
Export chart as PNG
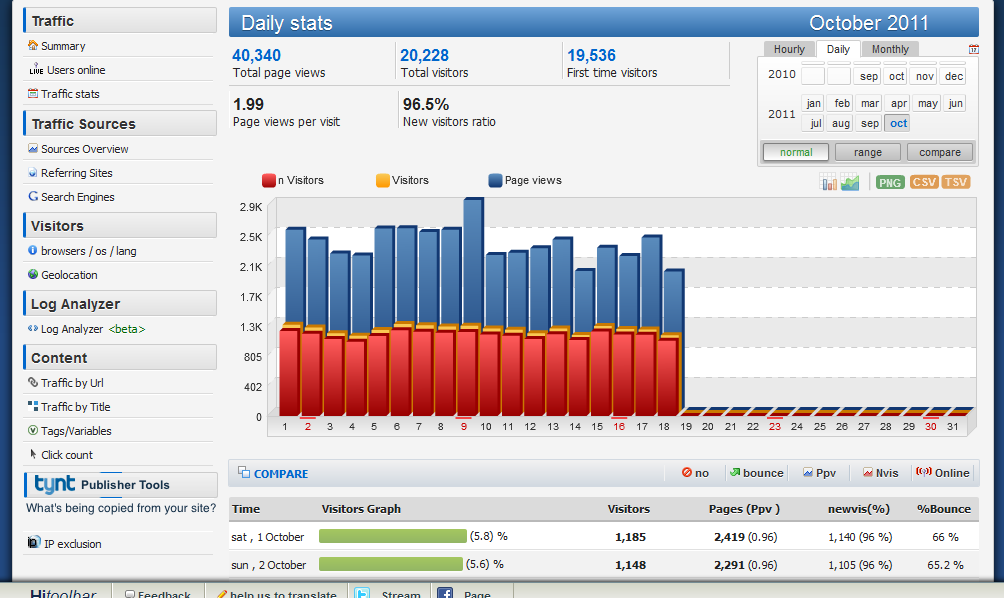tap(890, 182)
